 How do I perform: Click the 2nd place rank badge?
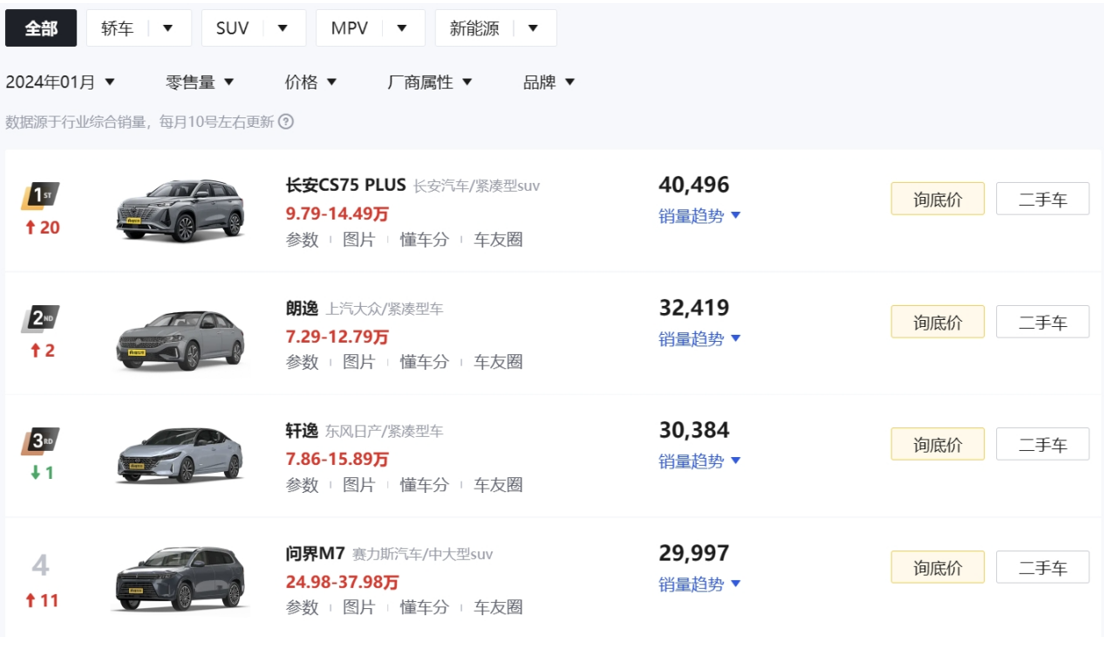click(41, 319)
